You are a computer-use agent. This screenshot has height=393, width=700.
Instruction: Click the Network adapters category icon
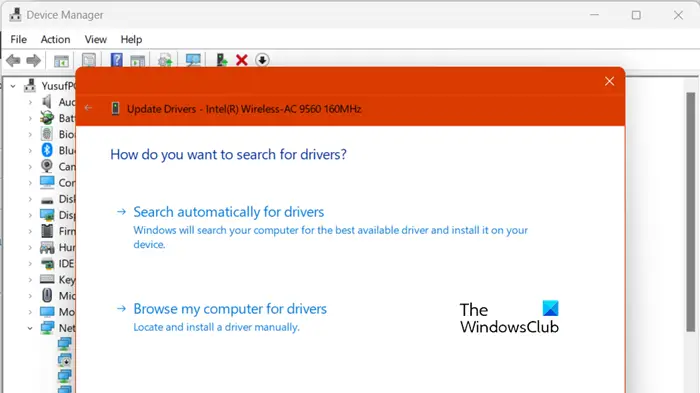coord(47,328)
